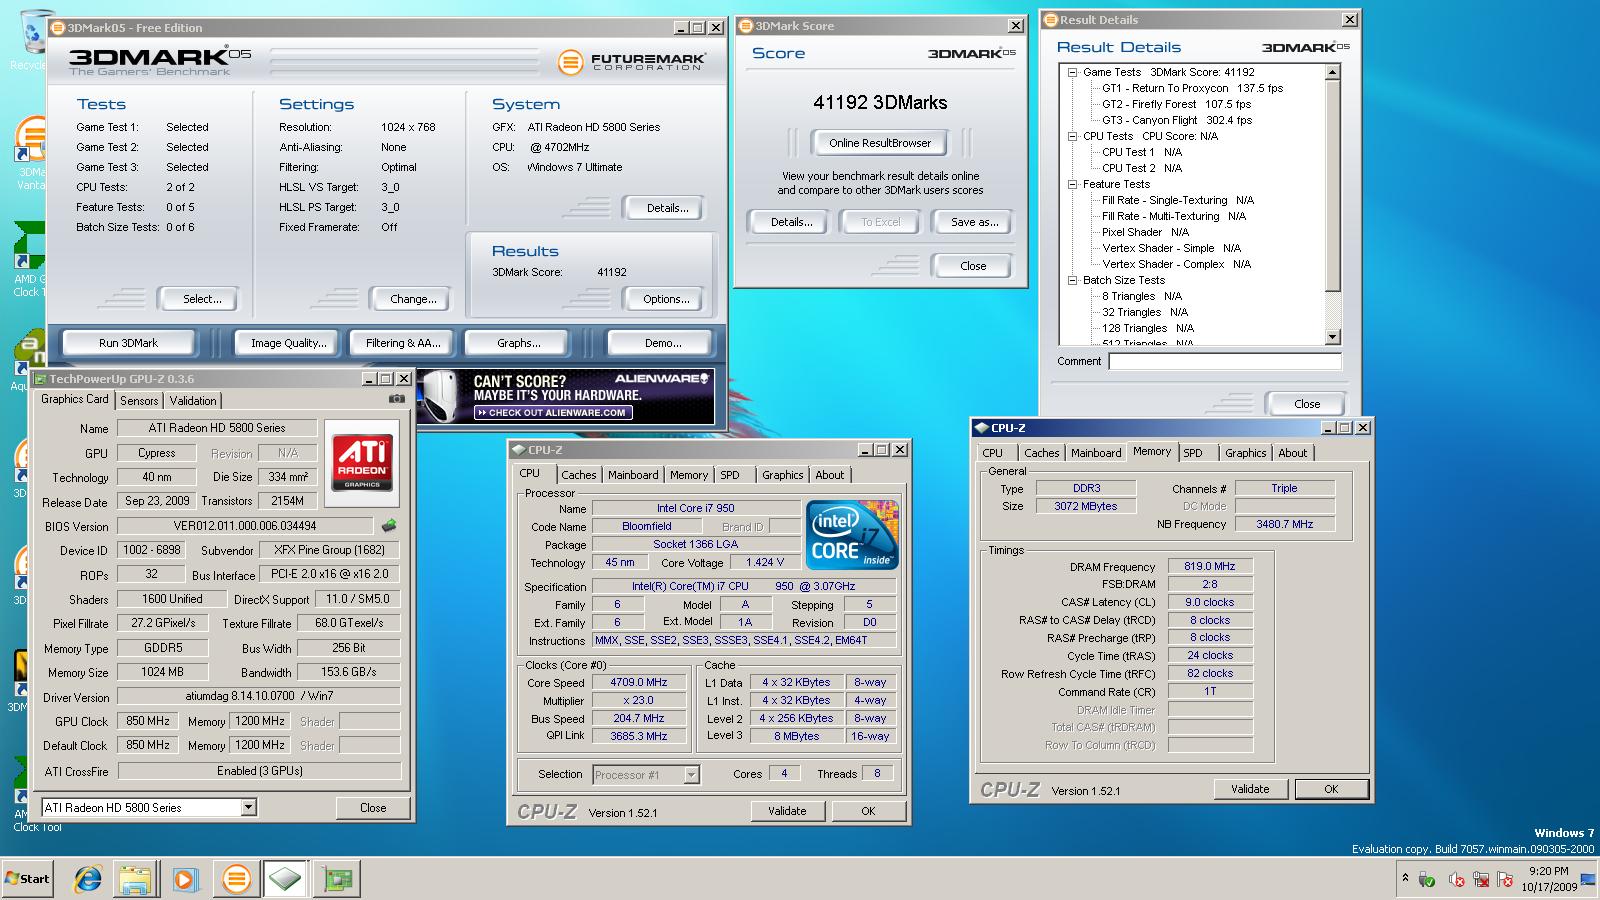Switch to 3DMark05 orange taskbar icon

(236, 879)
